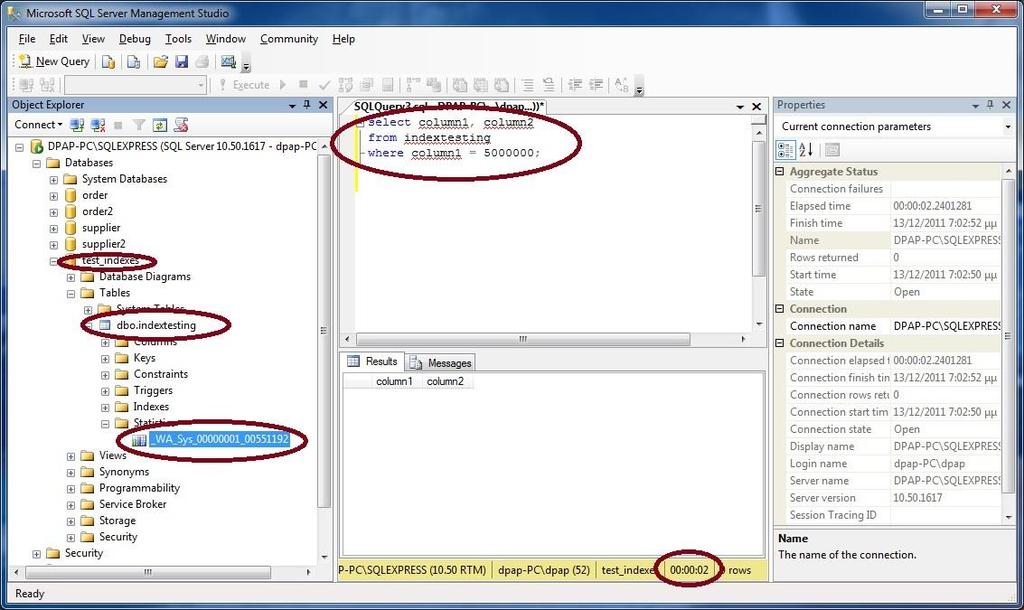
Task: Open the Window menu
Action: click(225, 39)
